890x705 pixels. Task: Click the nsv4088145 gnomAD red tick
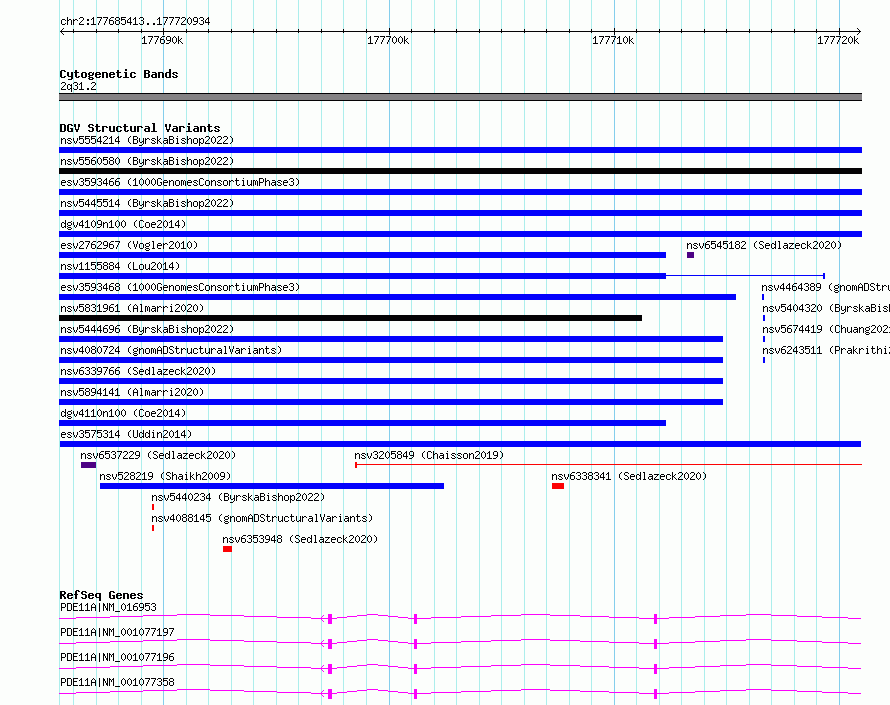point(153,528)
